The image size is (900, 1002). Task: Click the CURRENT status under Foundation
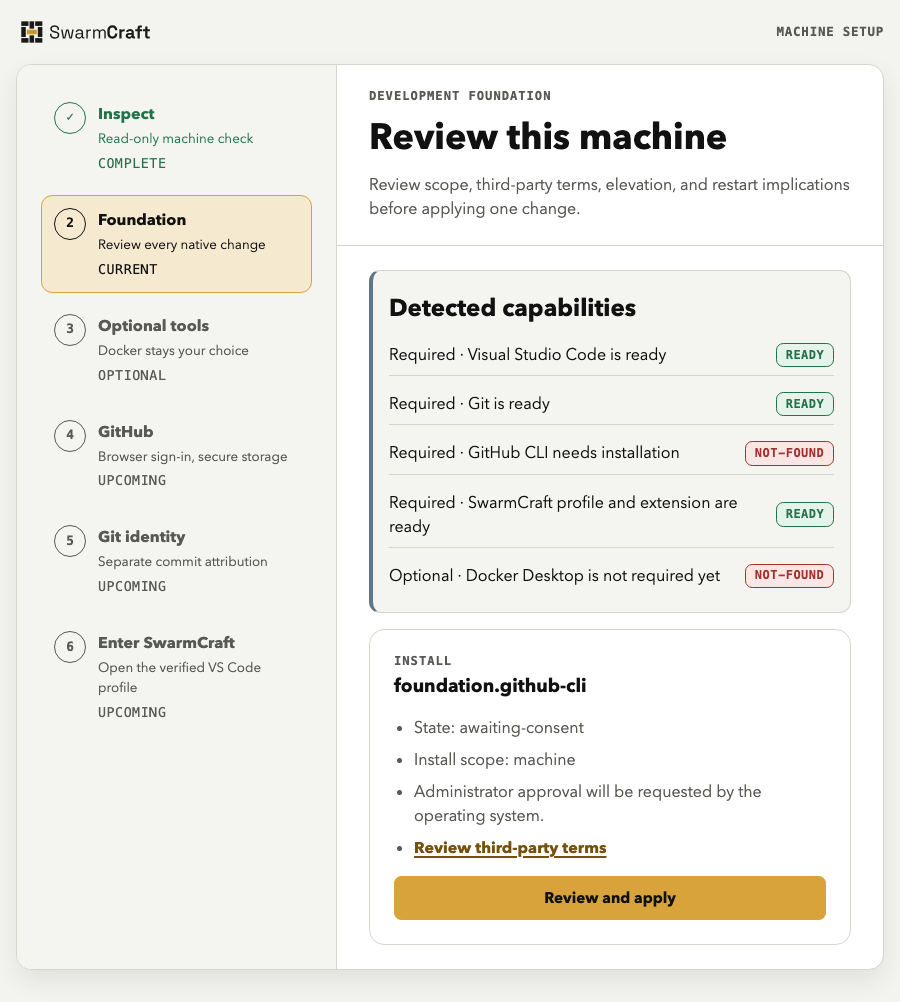(x=127, y=270)
